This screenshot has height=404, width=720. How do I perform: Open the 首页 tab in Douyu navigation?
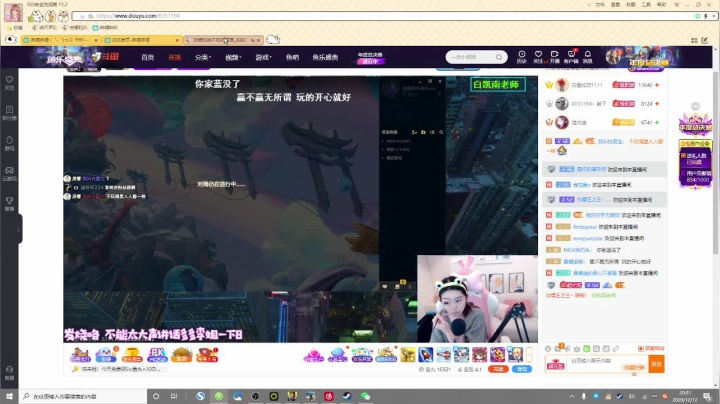147,57
